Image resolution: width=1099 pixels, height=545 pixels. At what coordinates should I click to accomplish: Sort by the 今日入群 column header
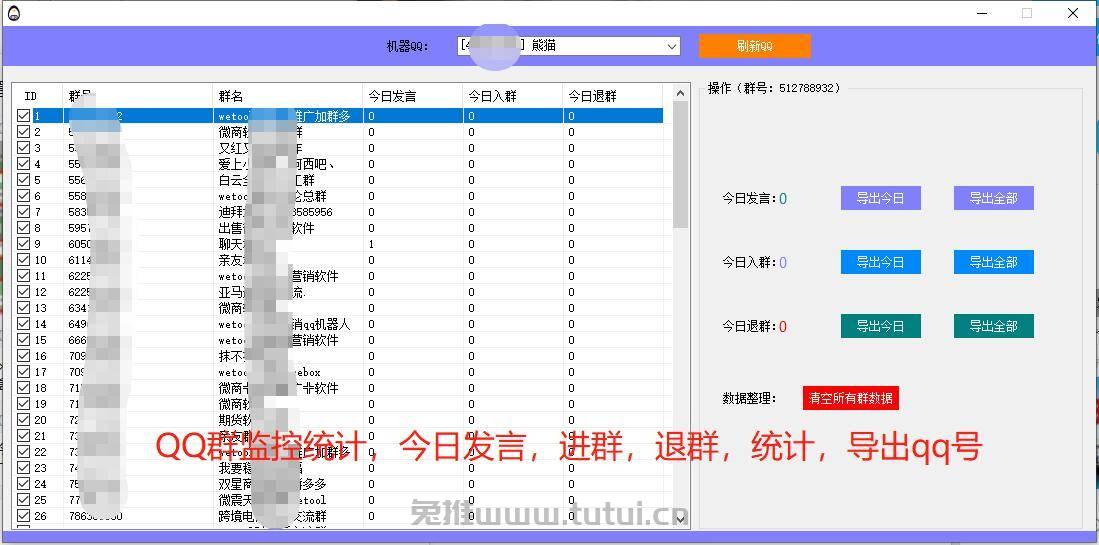(x=512, y=96)
